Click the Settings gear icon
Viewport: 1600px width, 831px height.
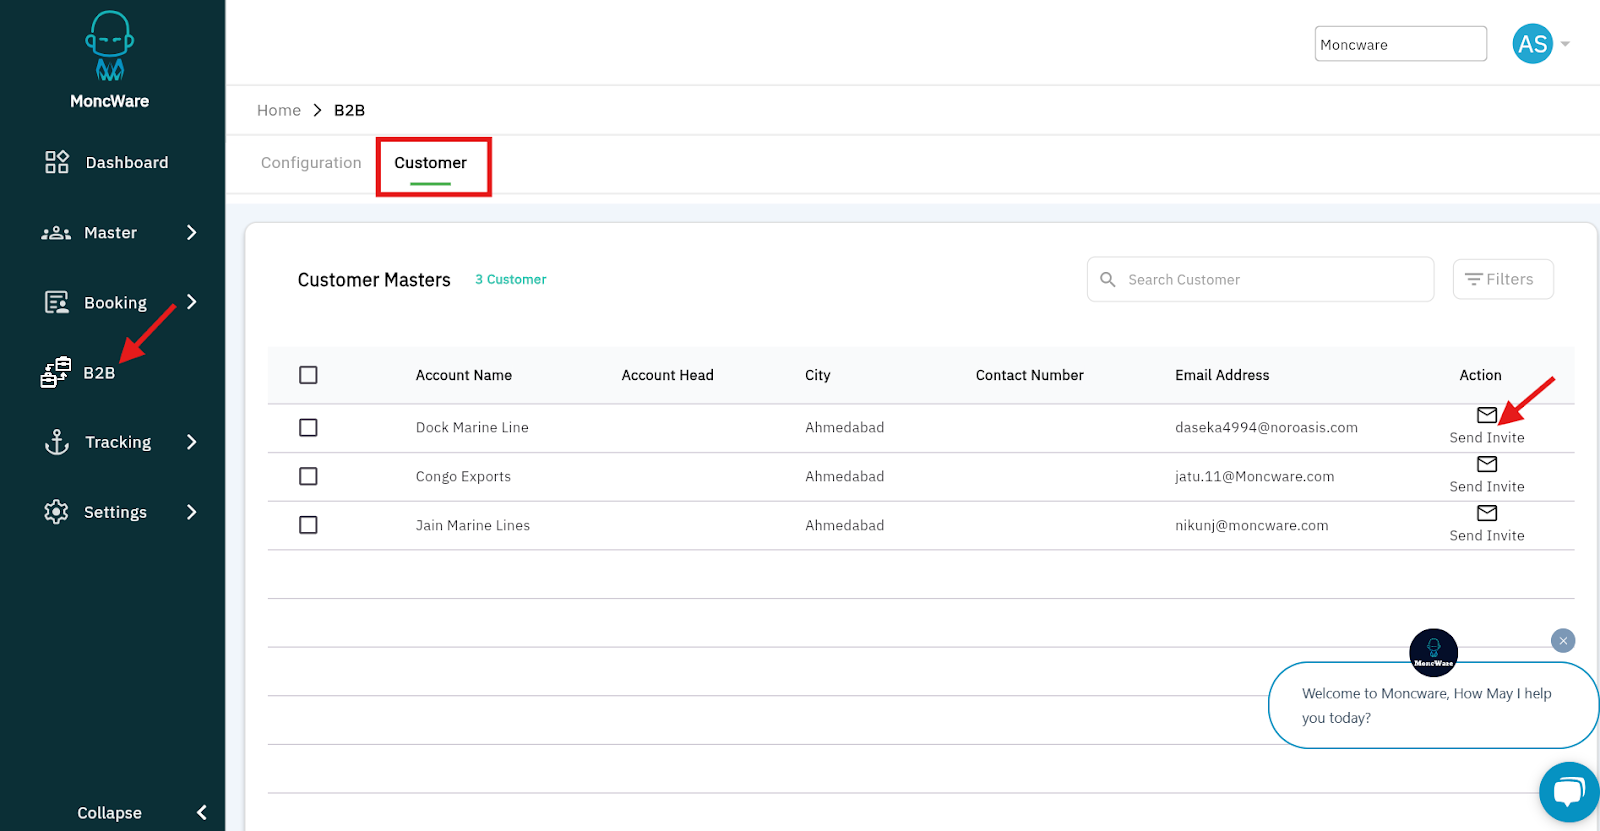[57, 512]
